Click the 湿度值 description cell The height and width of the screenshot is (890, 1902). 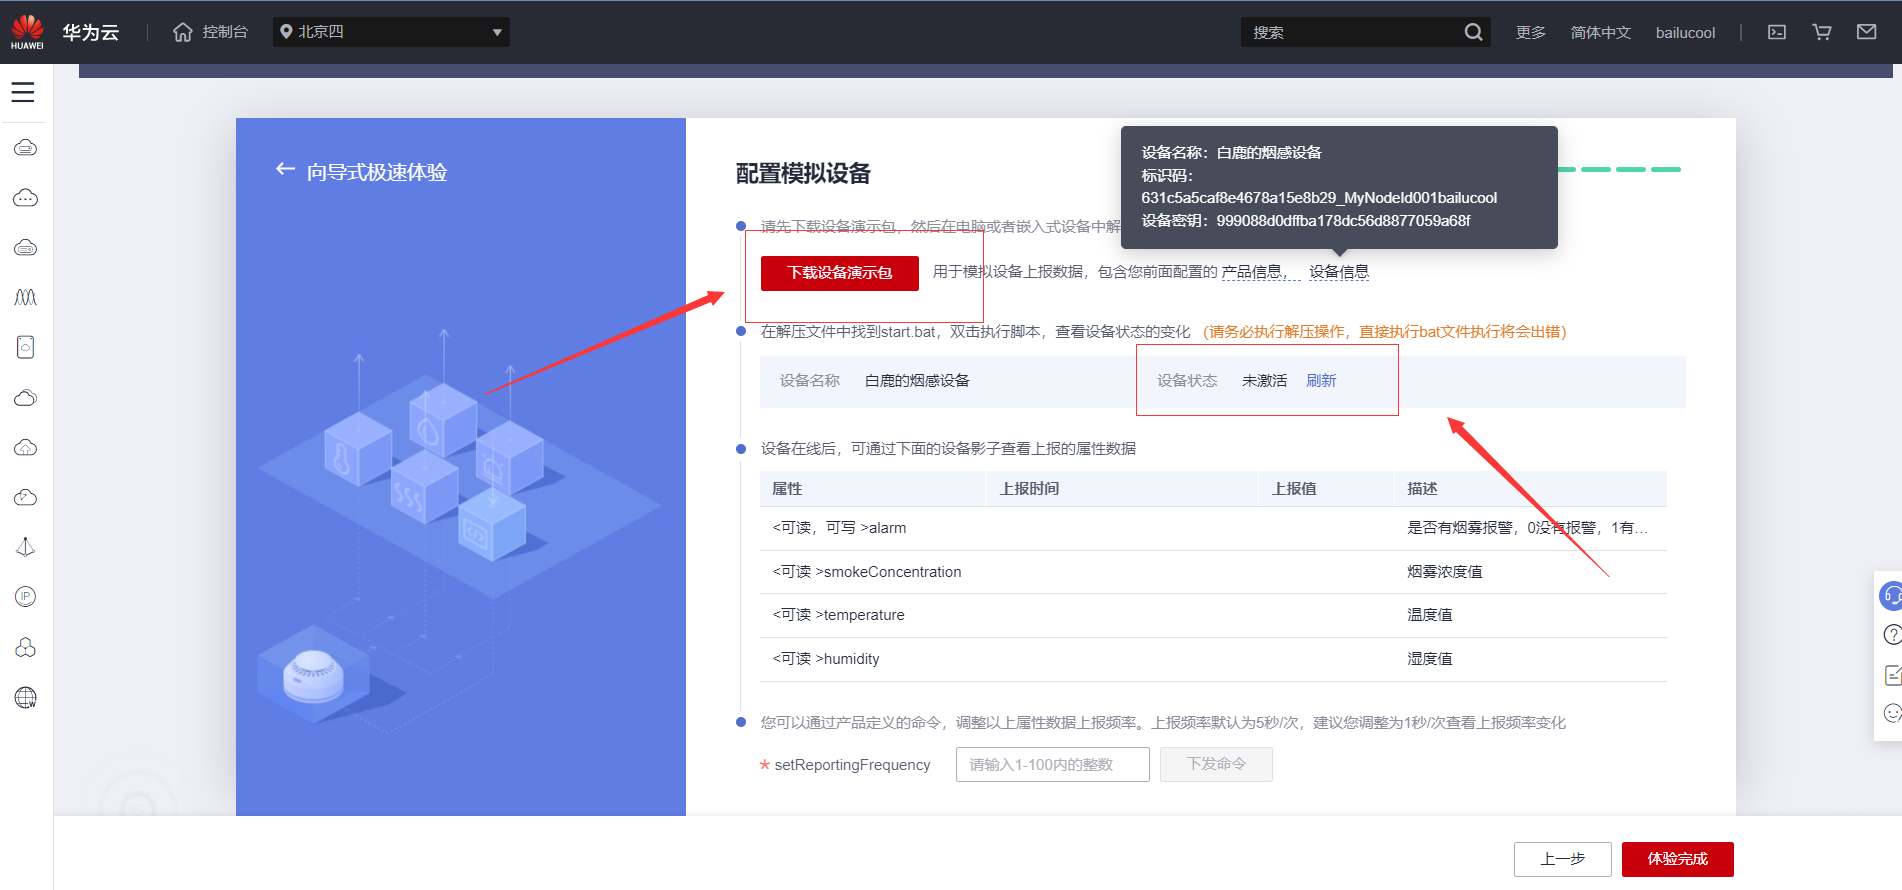click(1430, 659)
